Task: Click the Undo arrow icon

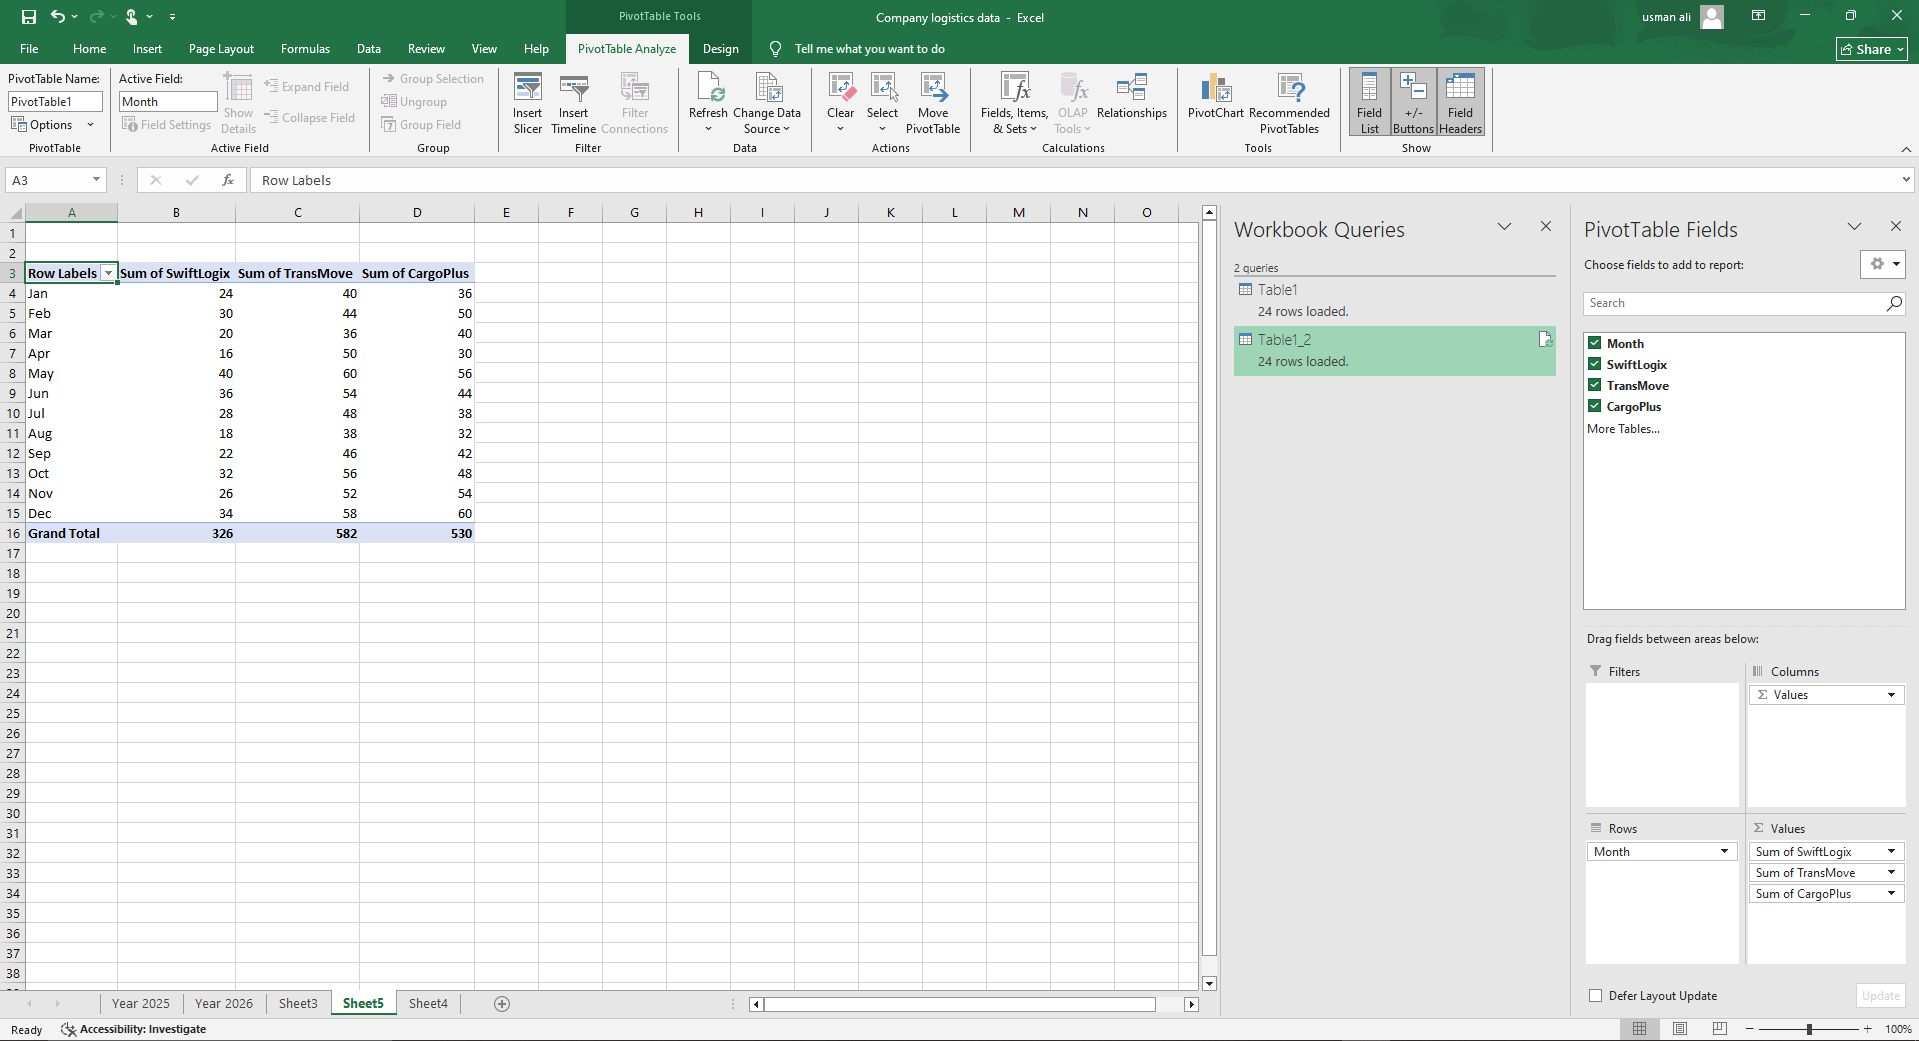Action: click(x=58, y=17)
